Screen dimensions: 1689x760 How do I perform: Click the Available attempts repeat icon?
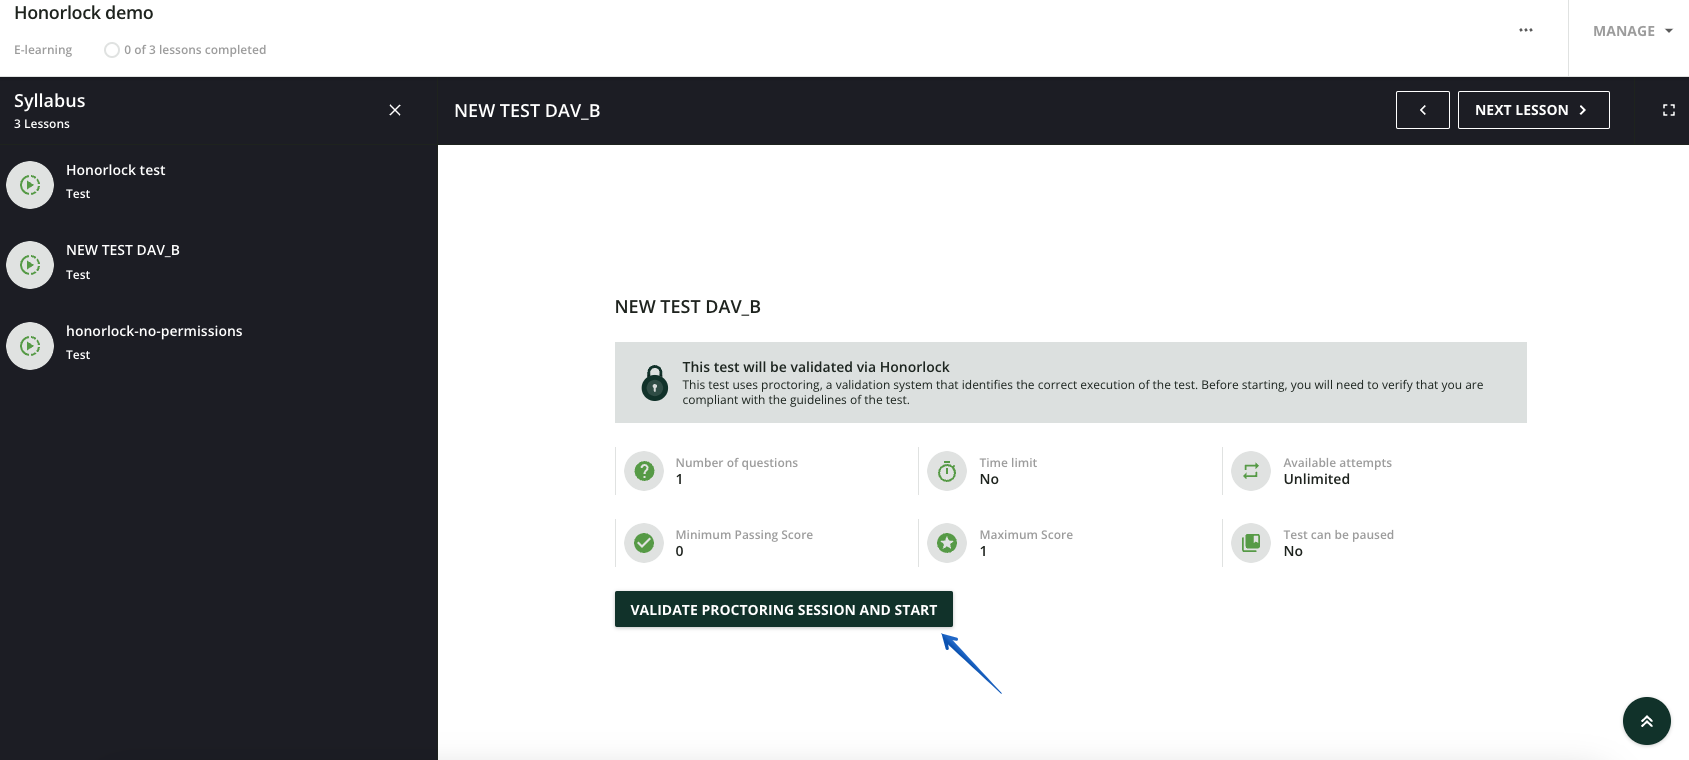[x=1250, y=470]
